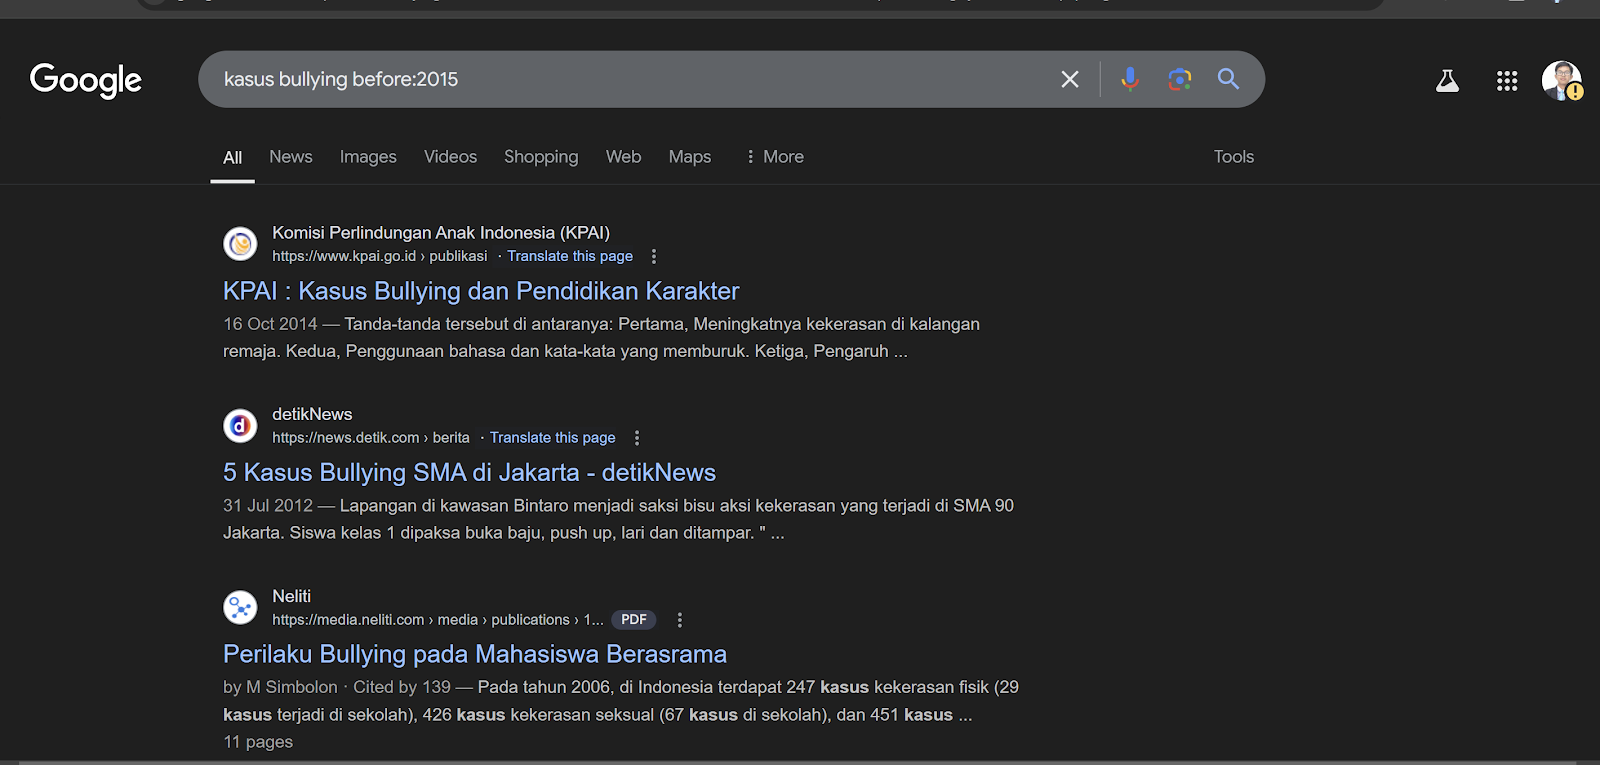Open Search Labs flask icon

click(x=1447, y=81)
